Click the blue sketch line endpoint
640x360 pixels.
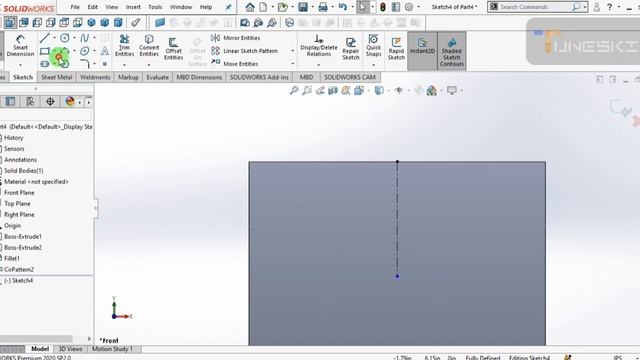[x=397, y=276]
